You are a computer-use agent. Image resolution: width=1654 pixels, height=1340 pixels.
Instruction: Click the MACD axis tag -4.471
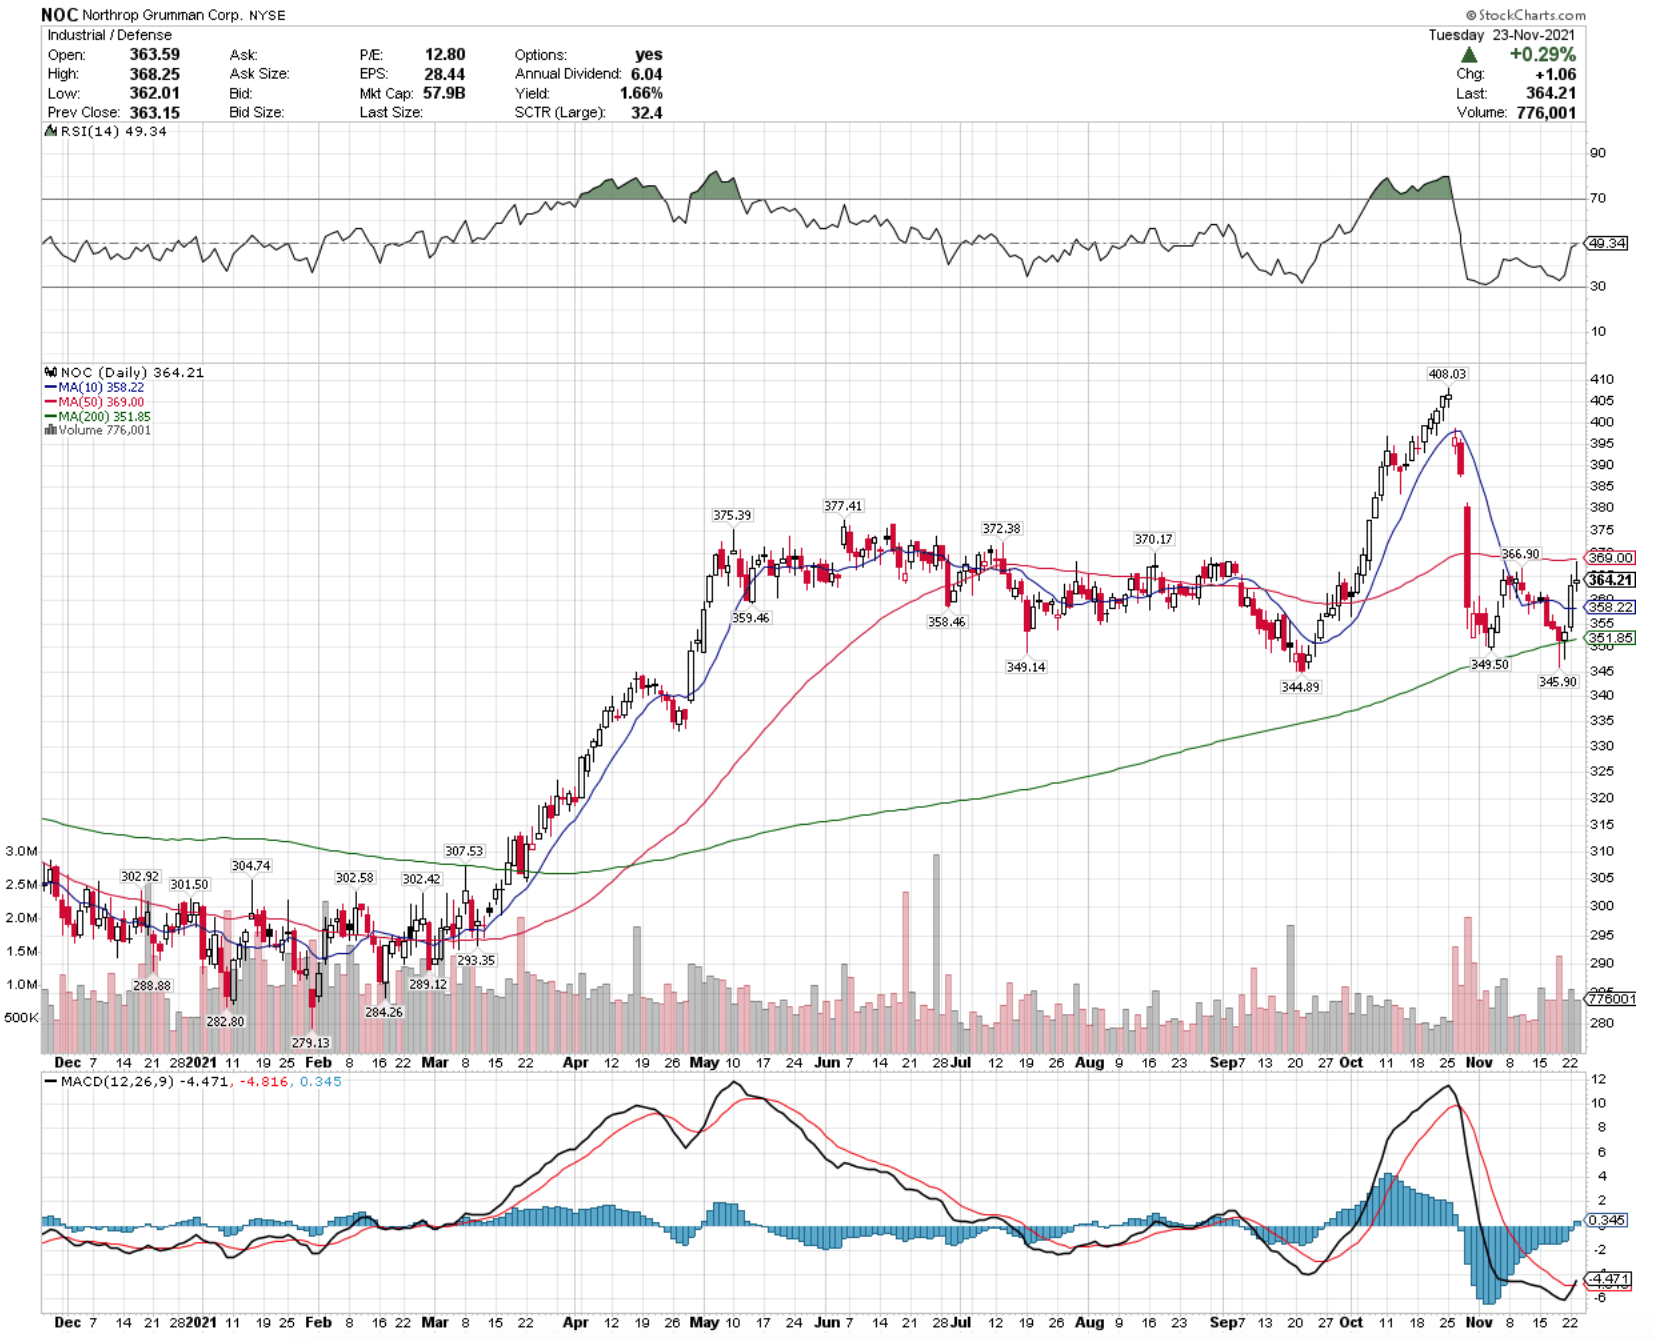click(x=1609, y=1279)
